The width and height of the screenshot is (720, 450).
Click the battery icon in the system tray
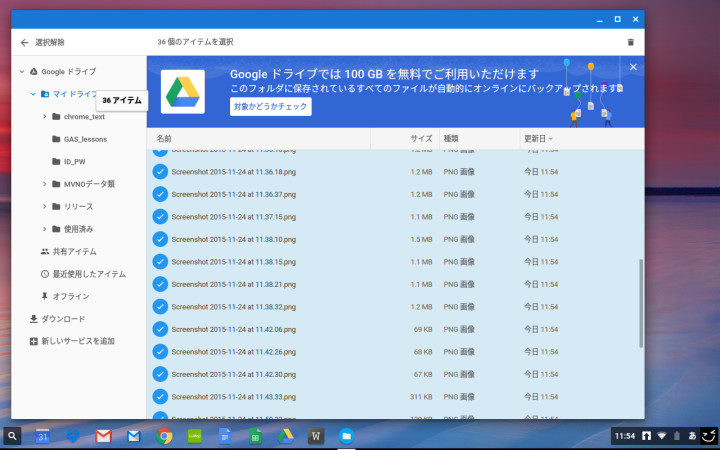click(677, 436)
